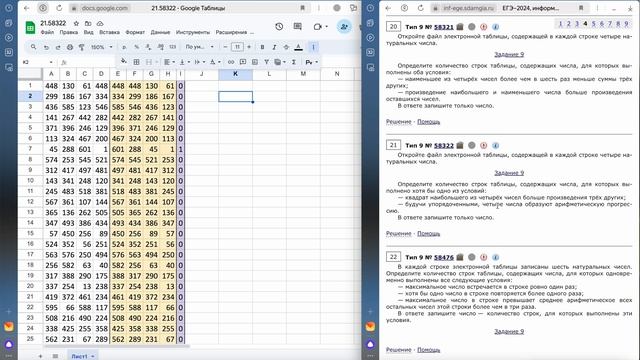Go back in the Google Sheets browser window
Image resolution: width=640 pixels, height=360 pixels.
pos(27,8)
